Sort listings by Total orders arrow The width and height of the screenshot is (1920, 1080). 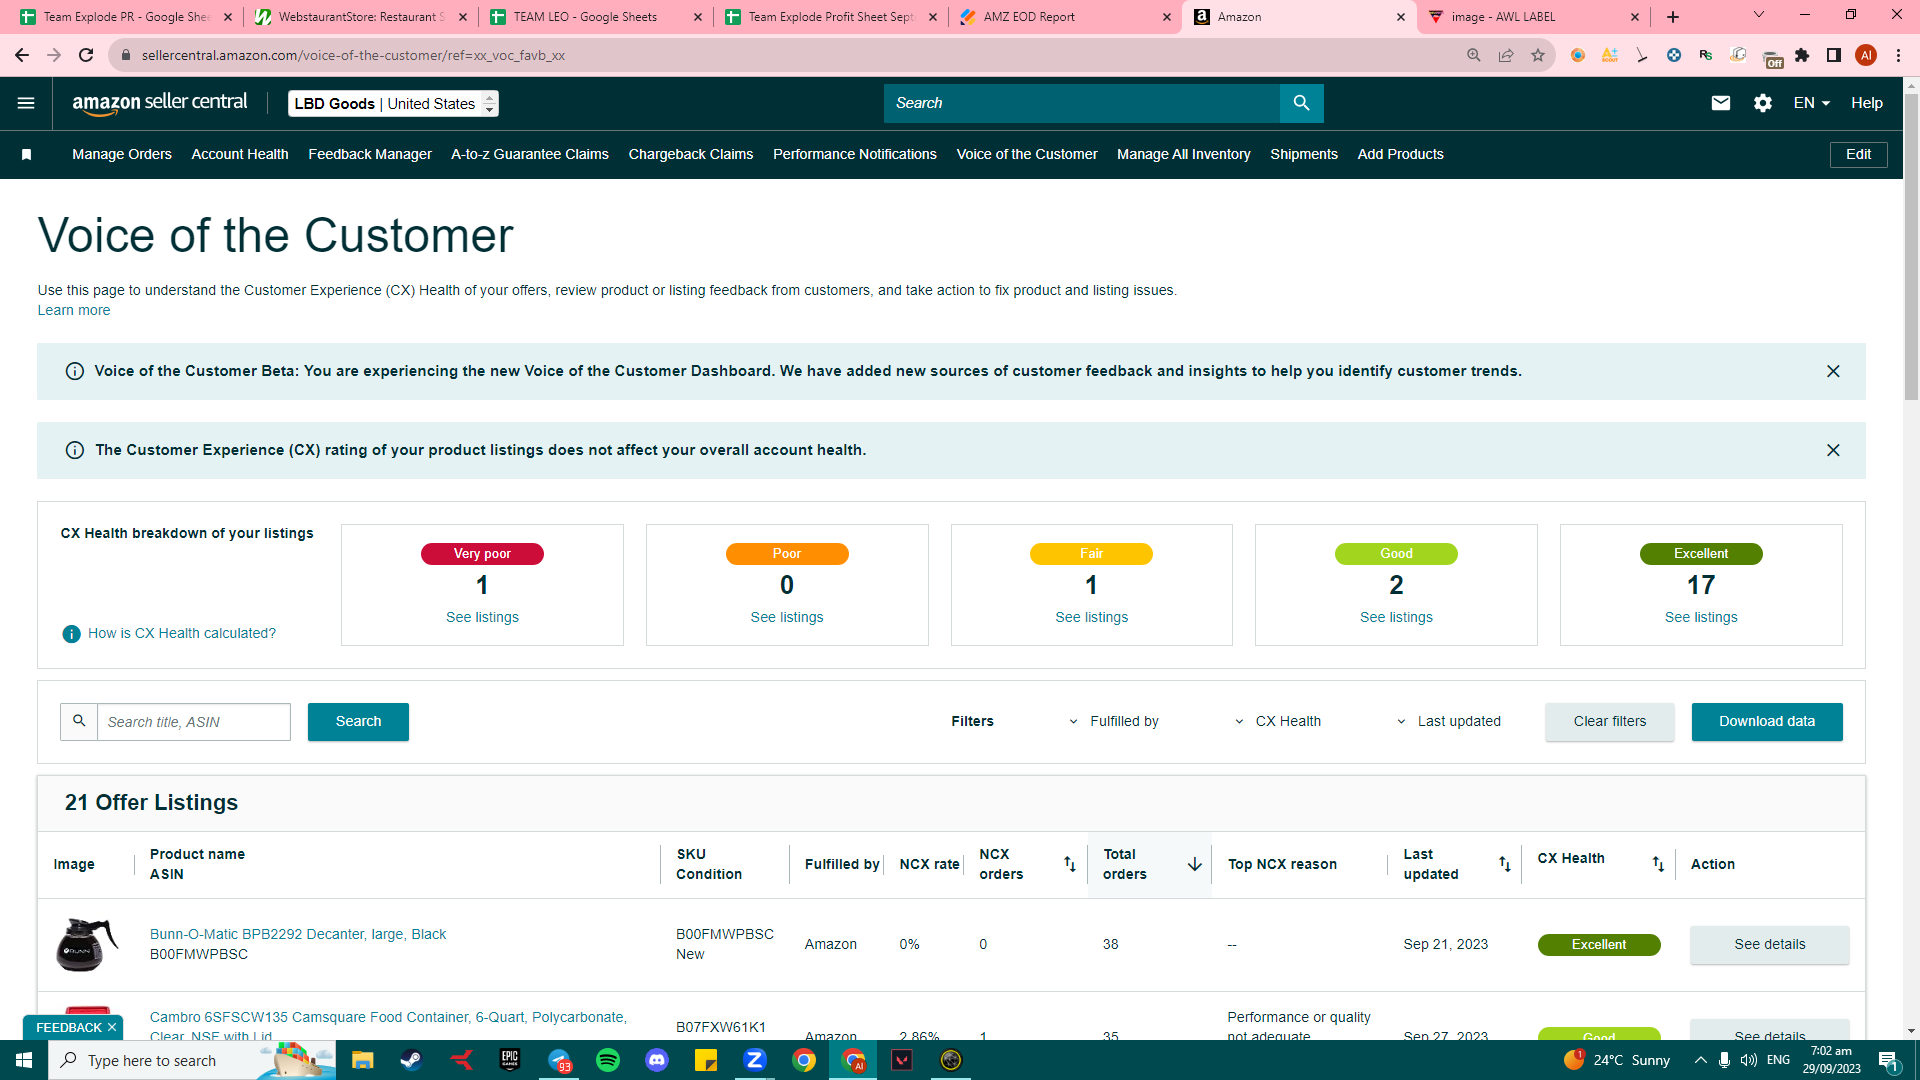pyautogui.click(x=1194, y=864)
